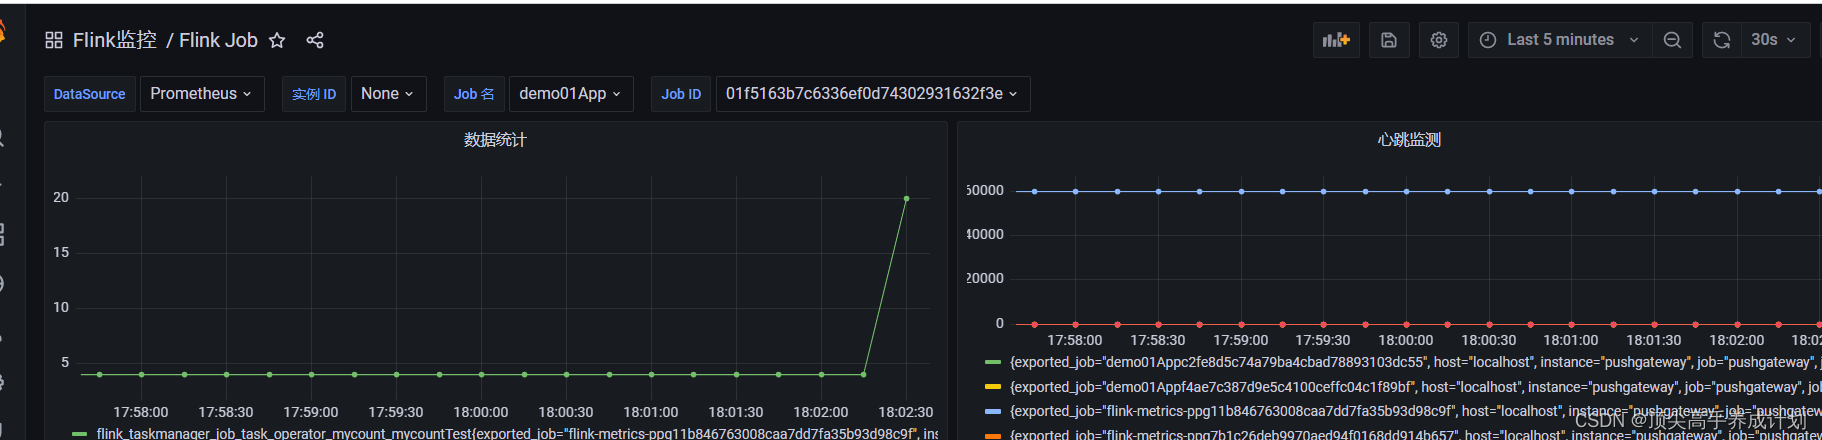Click the Flink Job dashboard title
Image resolution: width=1822 pixels, height=440 pixels.
(x=218, y=40)
